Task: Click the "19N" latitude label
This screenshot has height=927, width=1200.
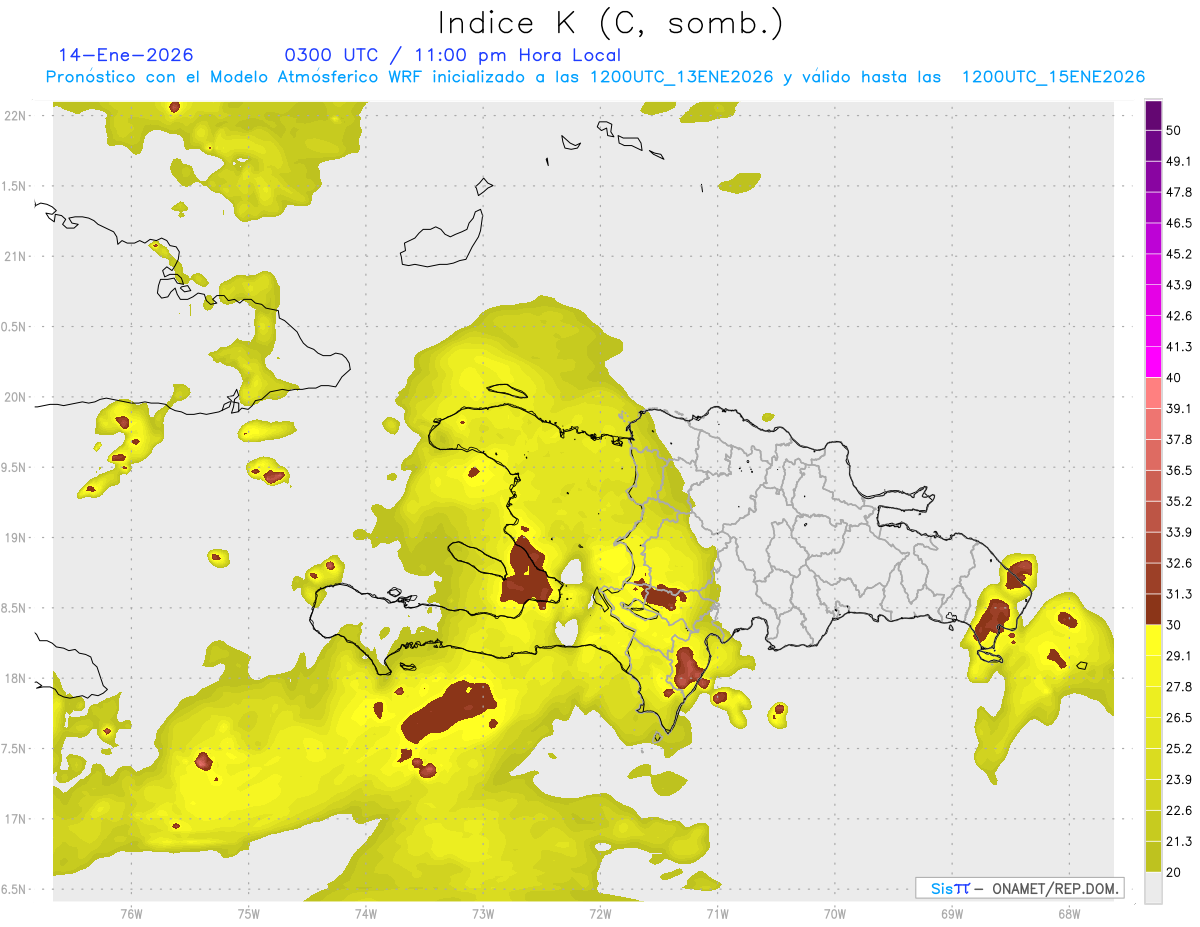Action: pos(15,537)
